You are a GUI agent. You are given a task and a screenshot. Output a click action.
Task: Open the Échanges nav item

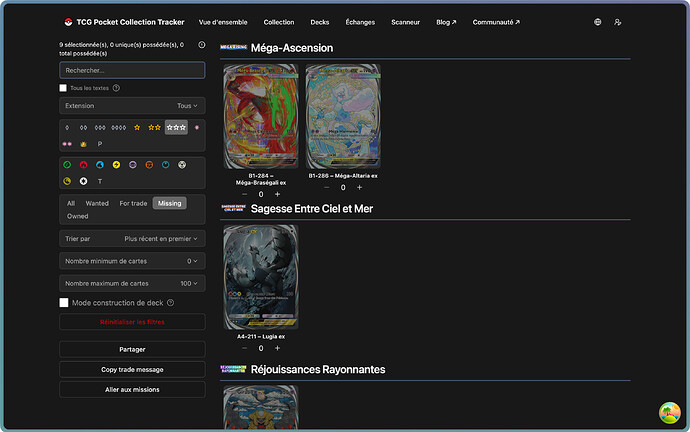click(x=360, y=22)
